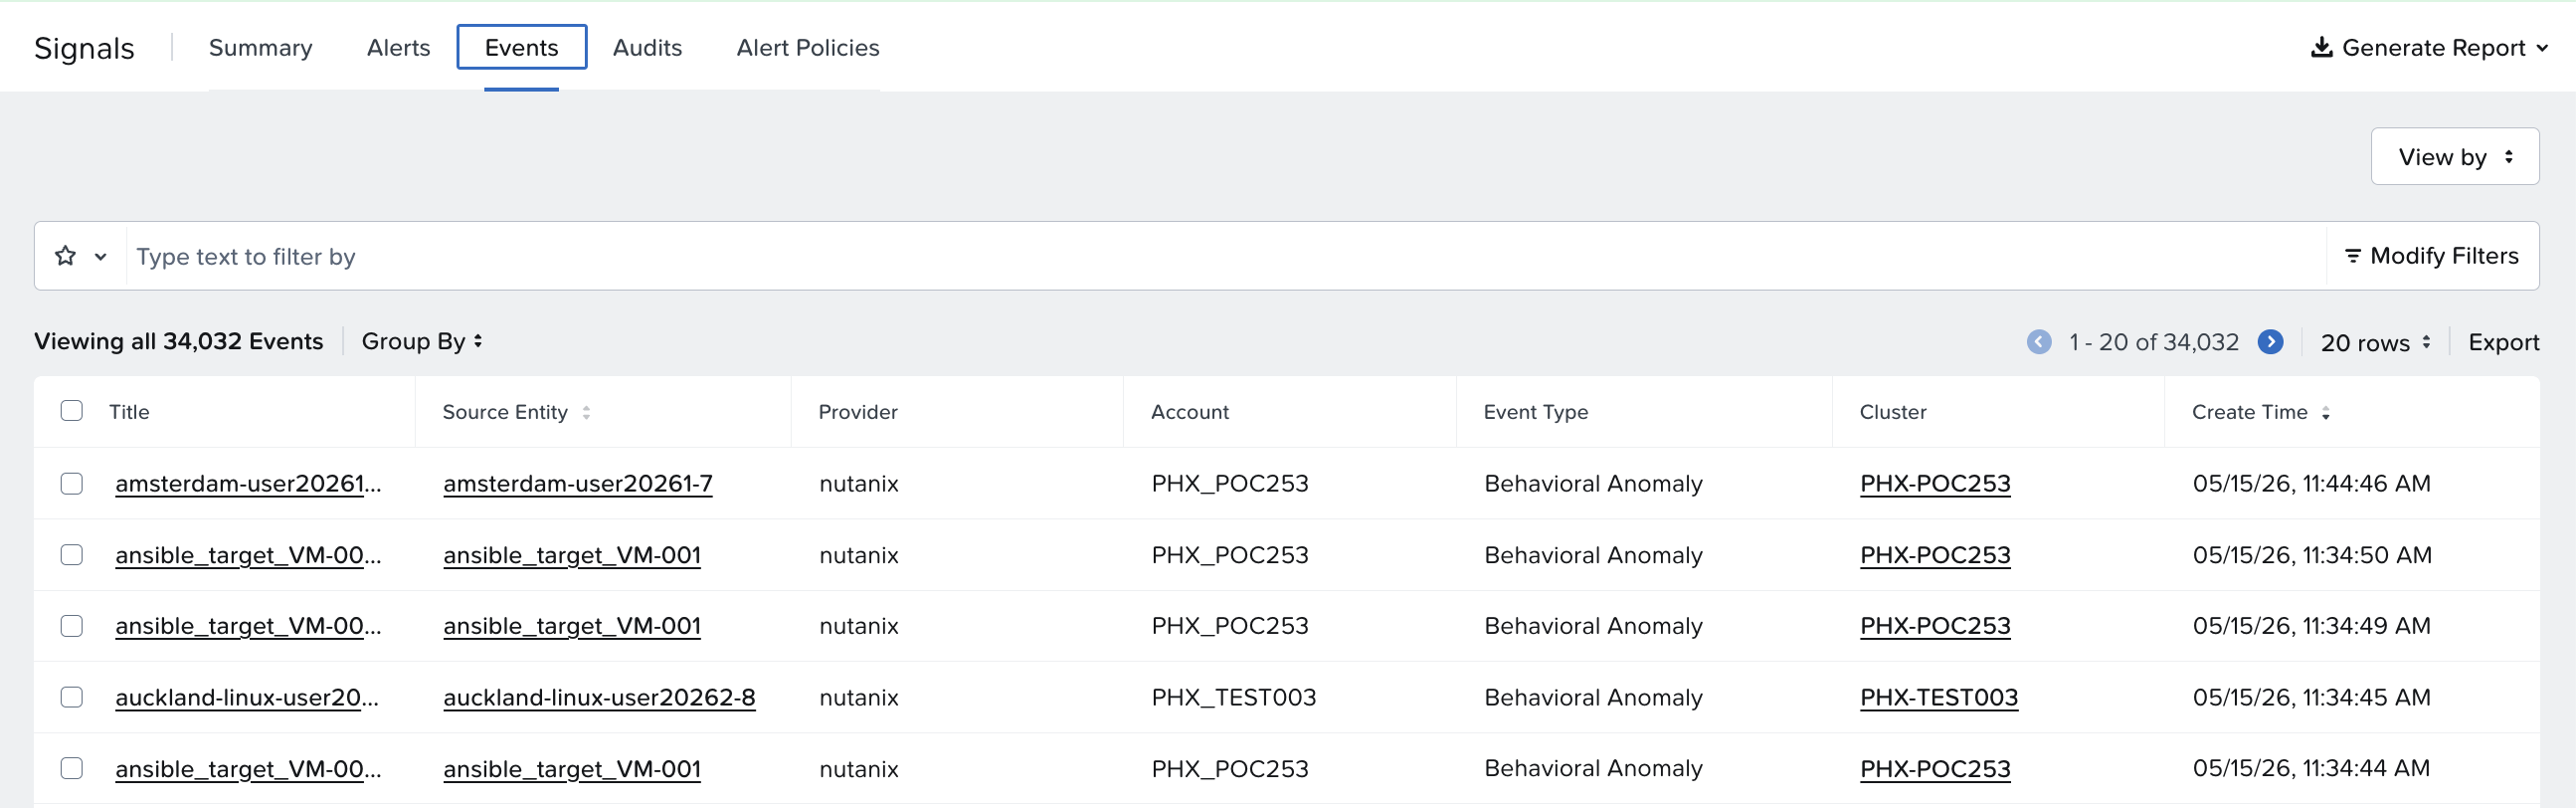
Task: Select the Events tab
Action: coord(522,47)
